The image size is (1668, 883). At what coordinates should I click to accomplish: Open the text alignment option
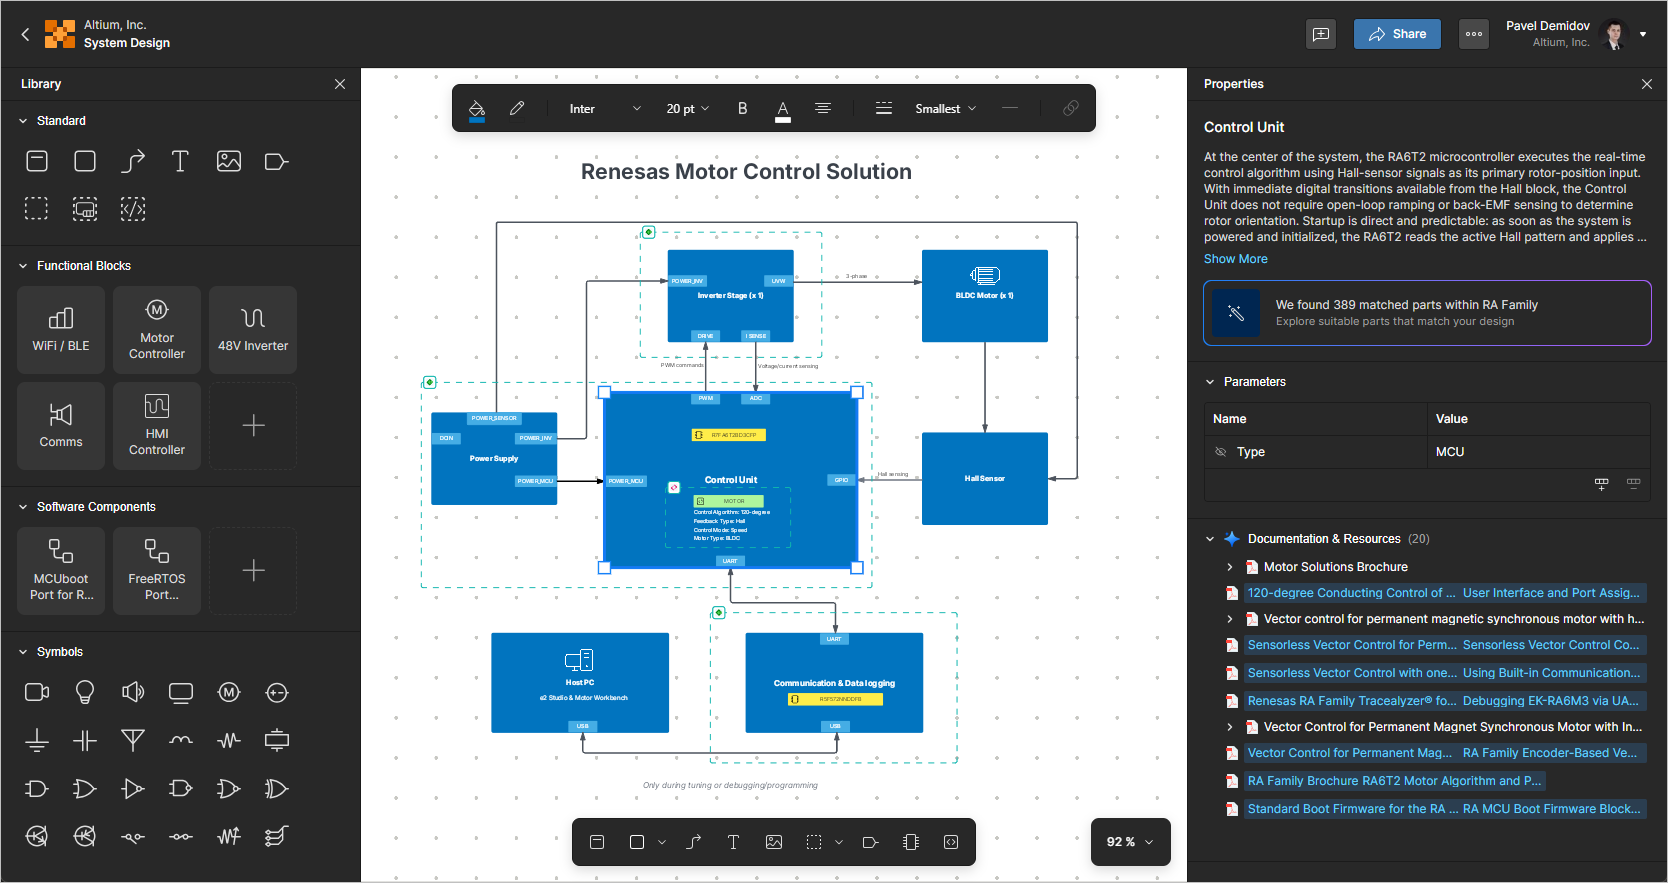click(823, 108)
